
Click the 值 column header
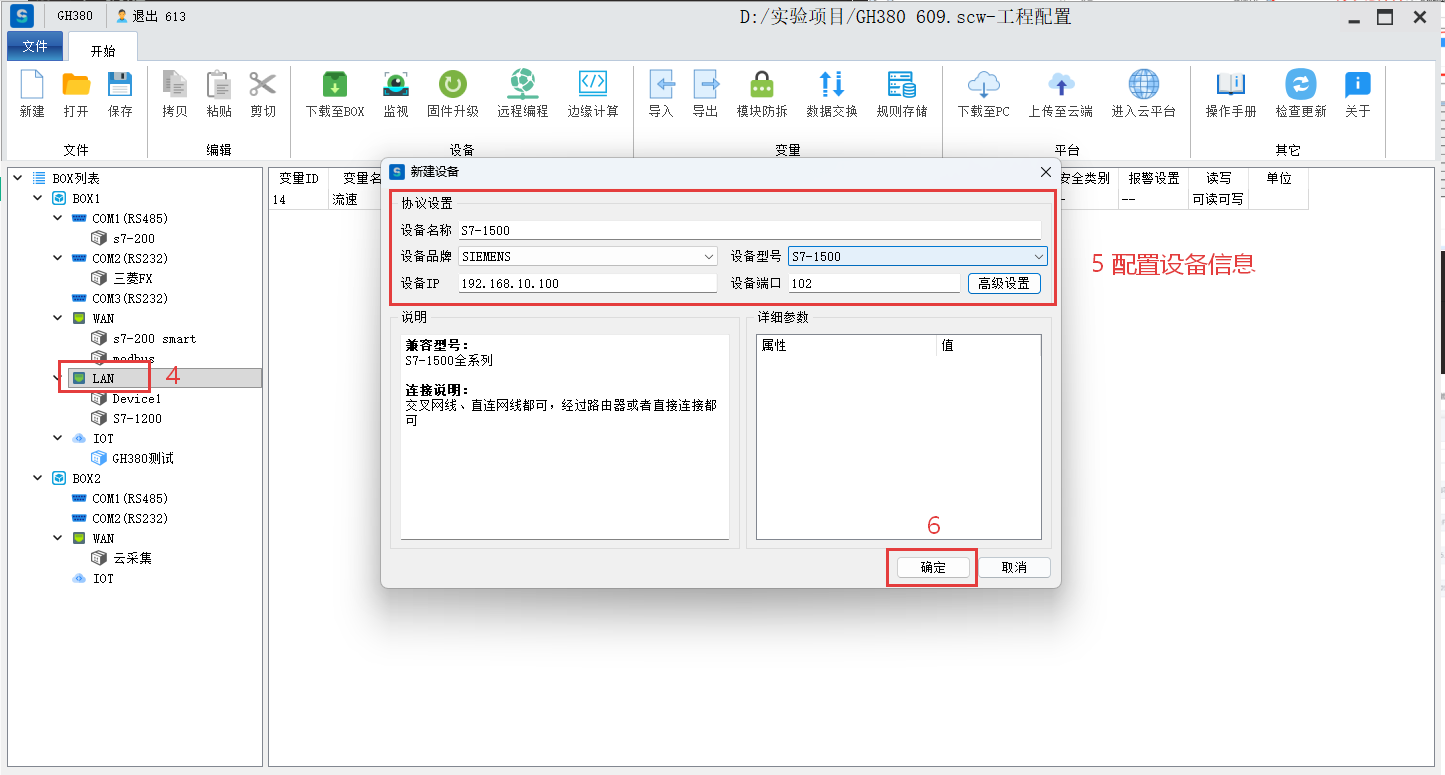pos(988,345)
